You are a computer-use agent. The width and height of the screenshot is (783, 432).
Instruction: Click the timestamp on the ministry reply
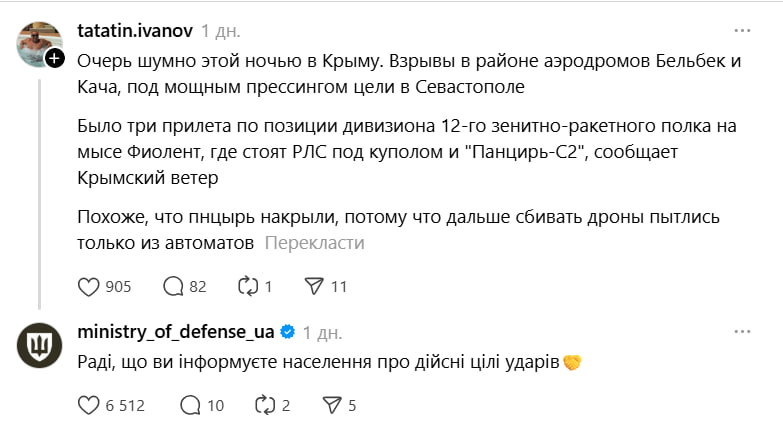pos(322,332)
